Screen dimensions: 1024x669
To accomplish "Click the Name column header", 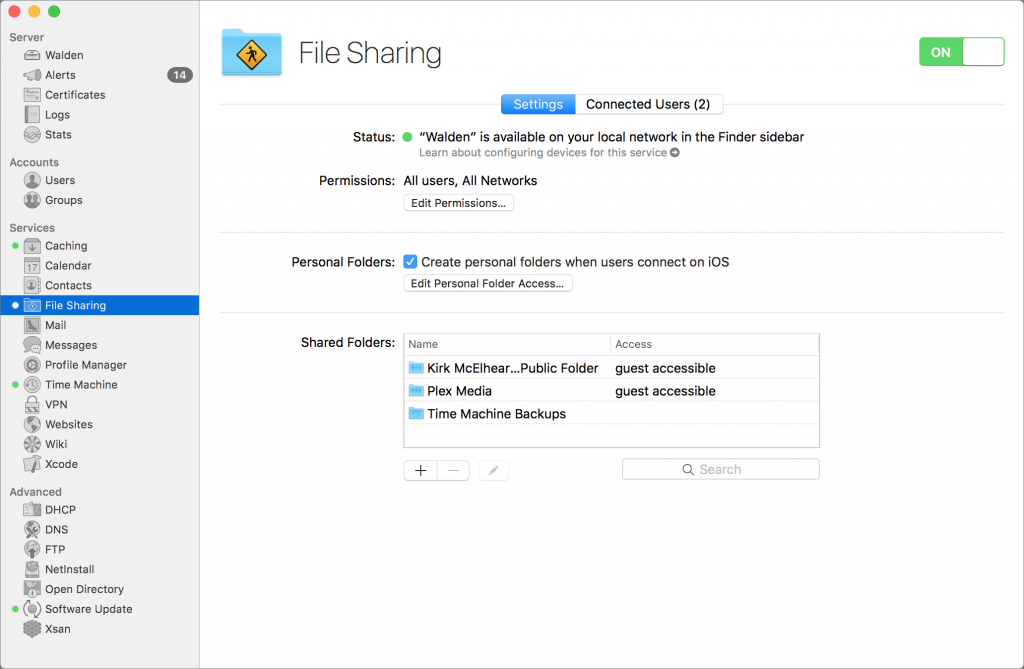I will [507, 344].
